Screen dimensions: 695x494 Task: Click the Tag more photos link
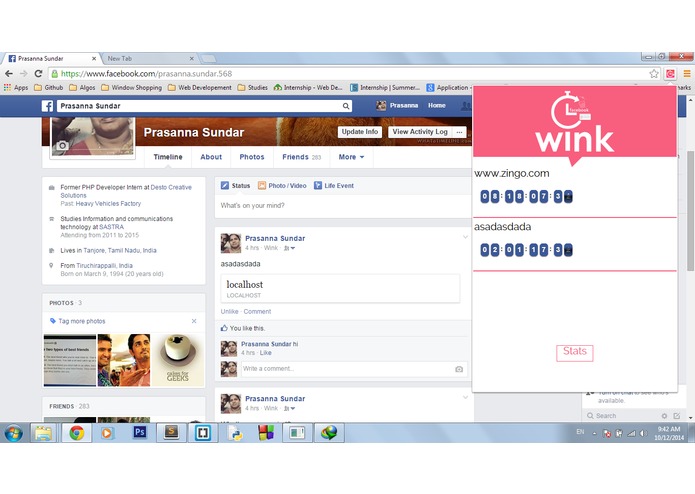[82, 321]
